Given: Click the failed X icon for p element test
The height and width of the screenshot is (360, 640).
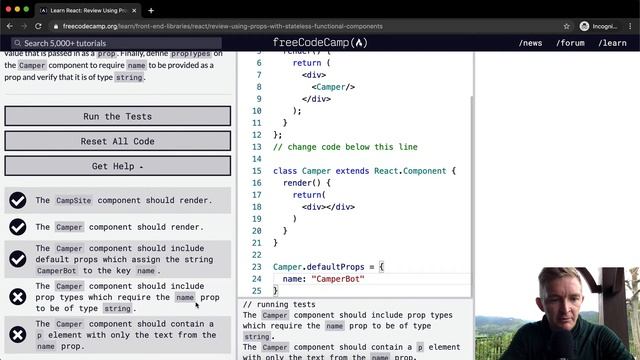Looking at the screenshot, I should pos(18,335).
